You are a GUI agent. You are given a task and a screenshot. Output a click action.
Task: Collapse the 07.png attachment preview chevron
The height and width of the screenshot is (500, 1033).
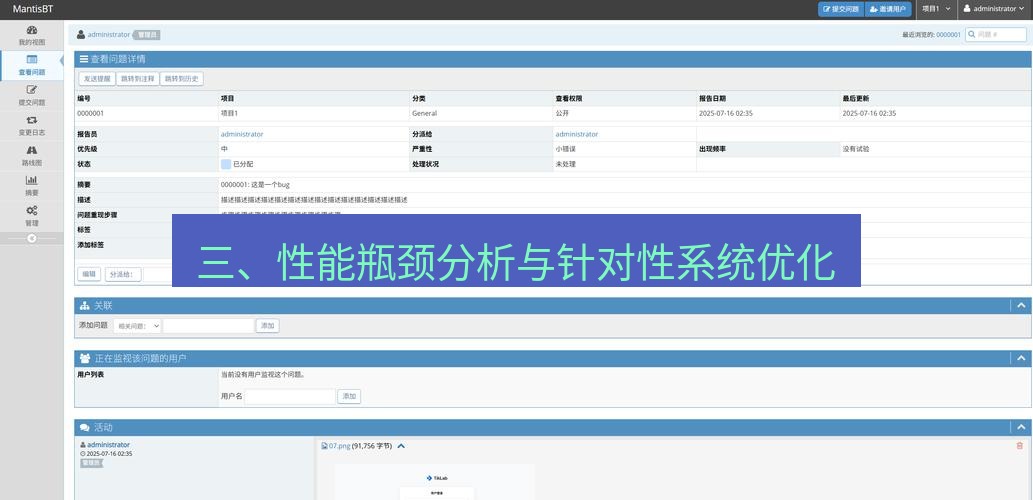401,446
